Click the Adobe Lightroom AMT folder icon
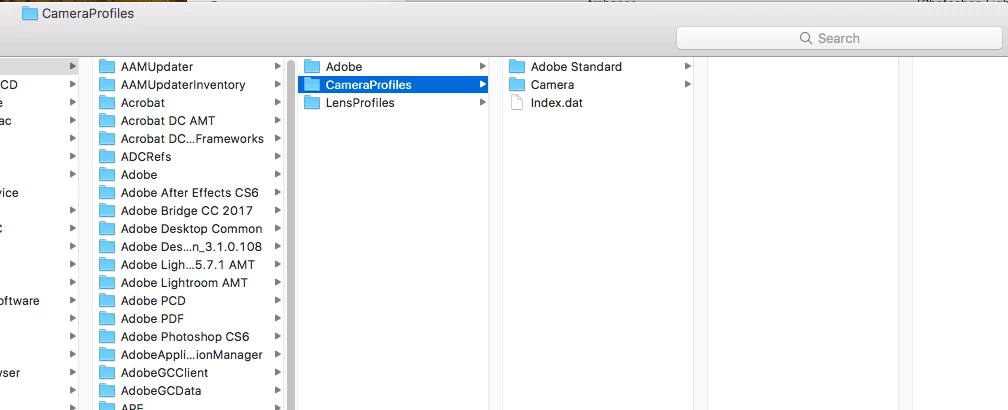 coord(107,282)
